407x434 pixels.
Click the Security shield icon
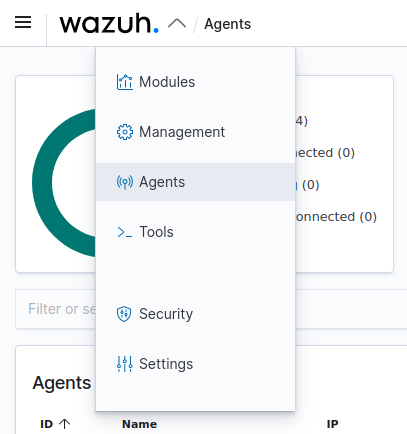tap(124, 314)
